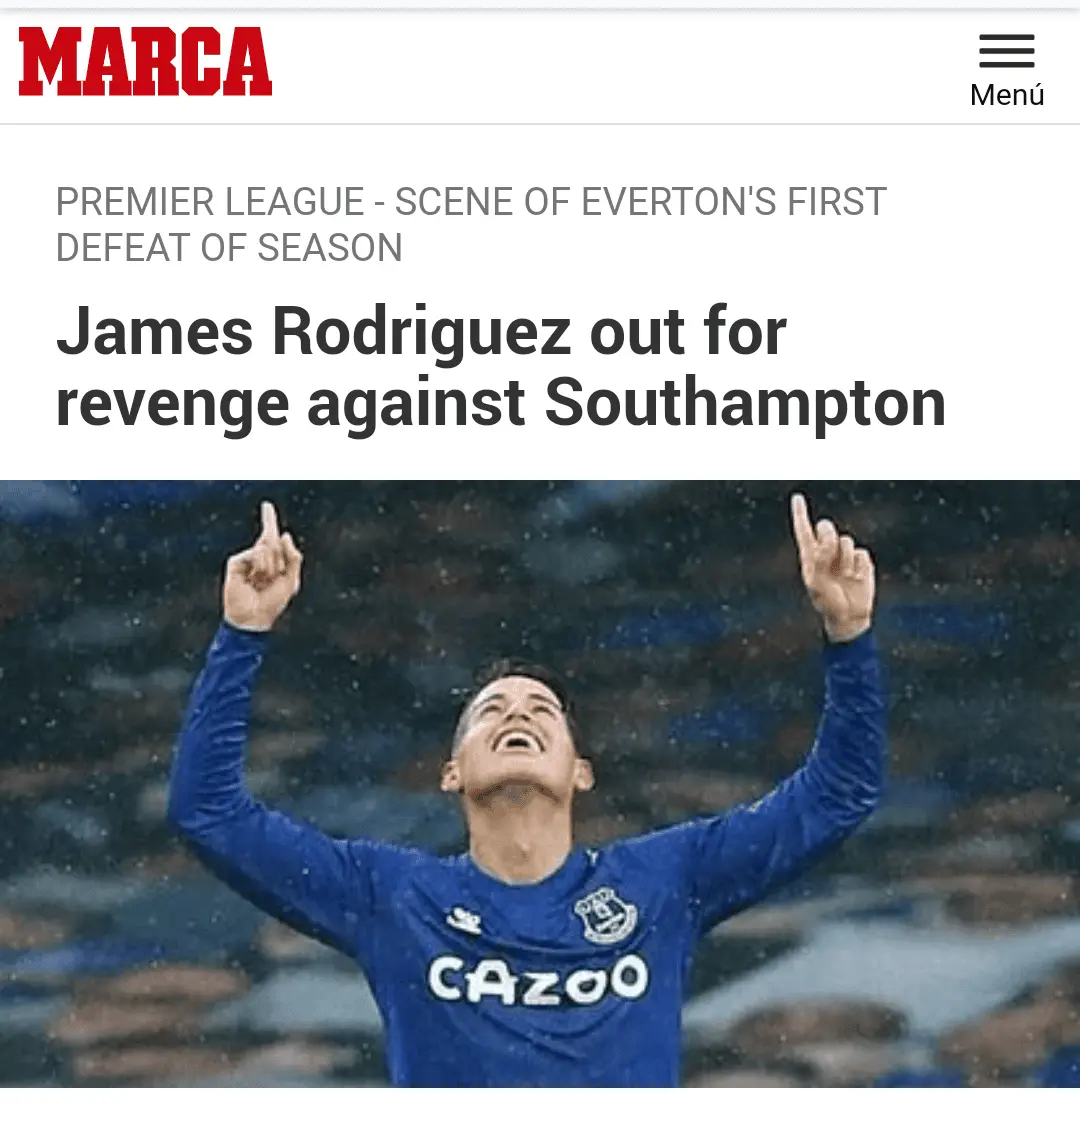Click the word Southampton in the headline
The height and width of the screenshot is (1122, 1080).
[745, 403]
